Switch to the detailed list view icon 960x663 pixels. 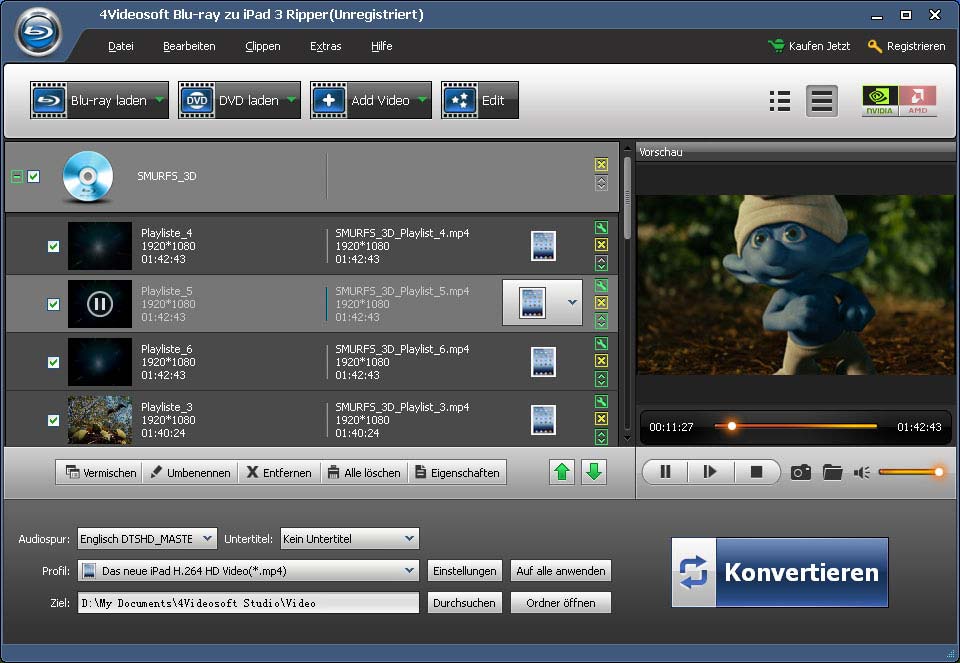click(x=822, y=101)
